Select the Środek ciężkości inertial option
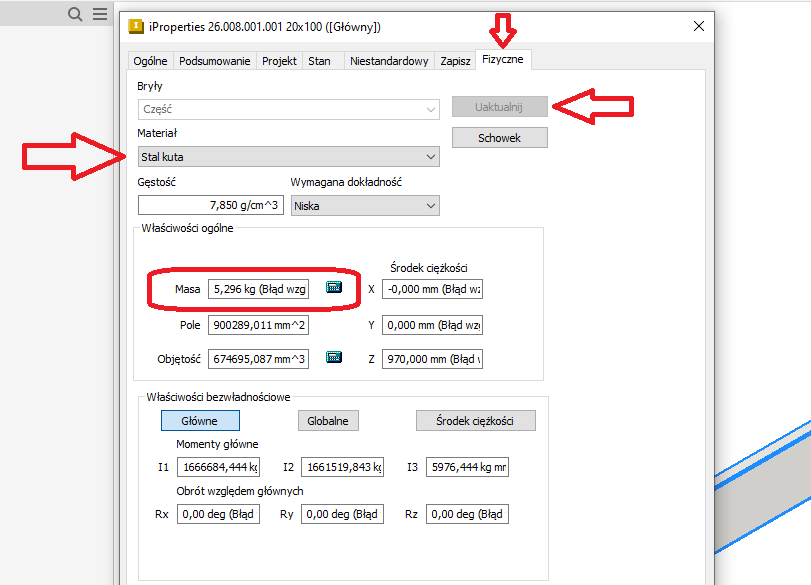This screenshot has width=811, height=585. pos(476,421)
